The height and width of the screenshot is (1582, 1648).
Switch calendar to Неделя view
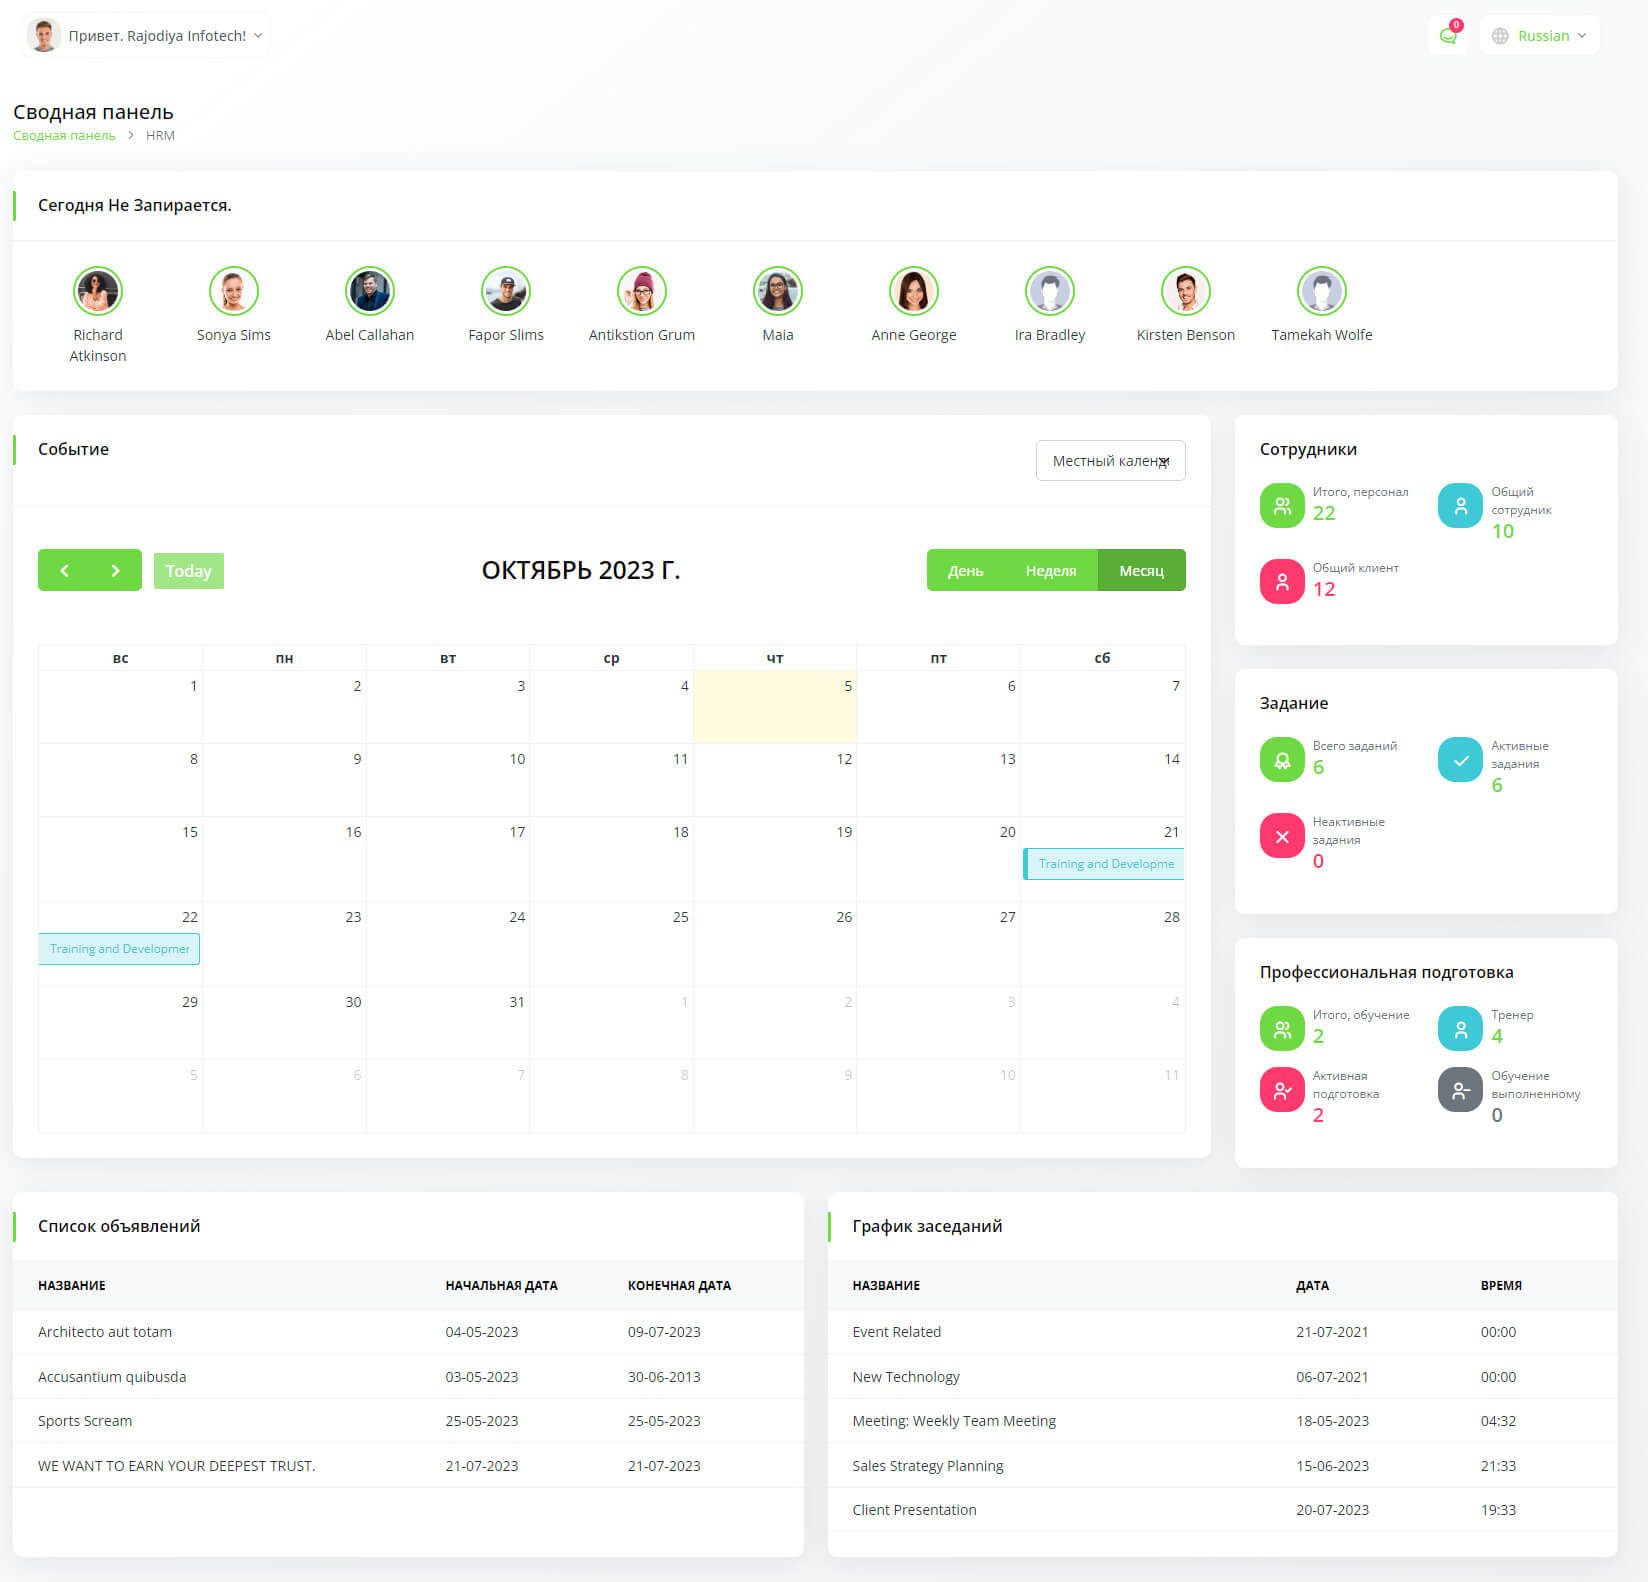[x=1050, y=570]
